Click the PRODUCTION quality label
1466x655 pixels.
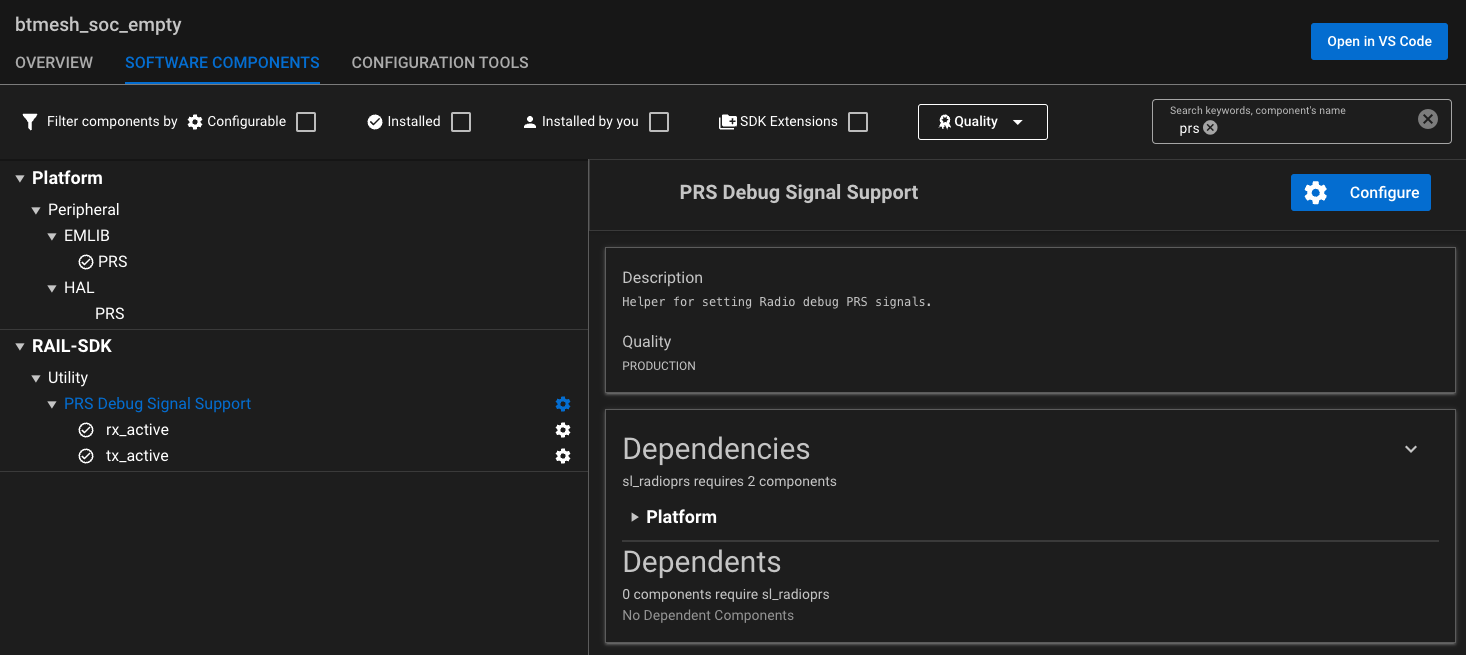[x=659, y=366]
